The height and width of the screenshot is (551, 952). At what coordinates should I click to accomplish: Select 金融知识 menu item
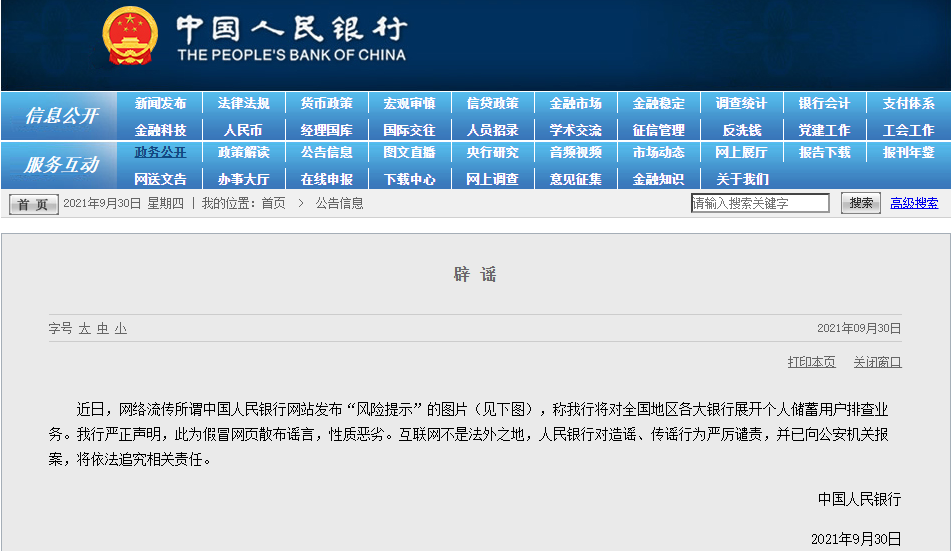click(x=659, y=179)
